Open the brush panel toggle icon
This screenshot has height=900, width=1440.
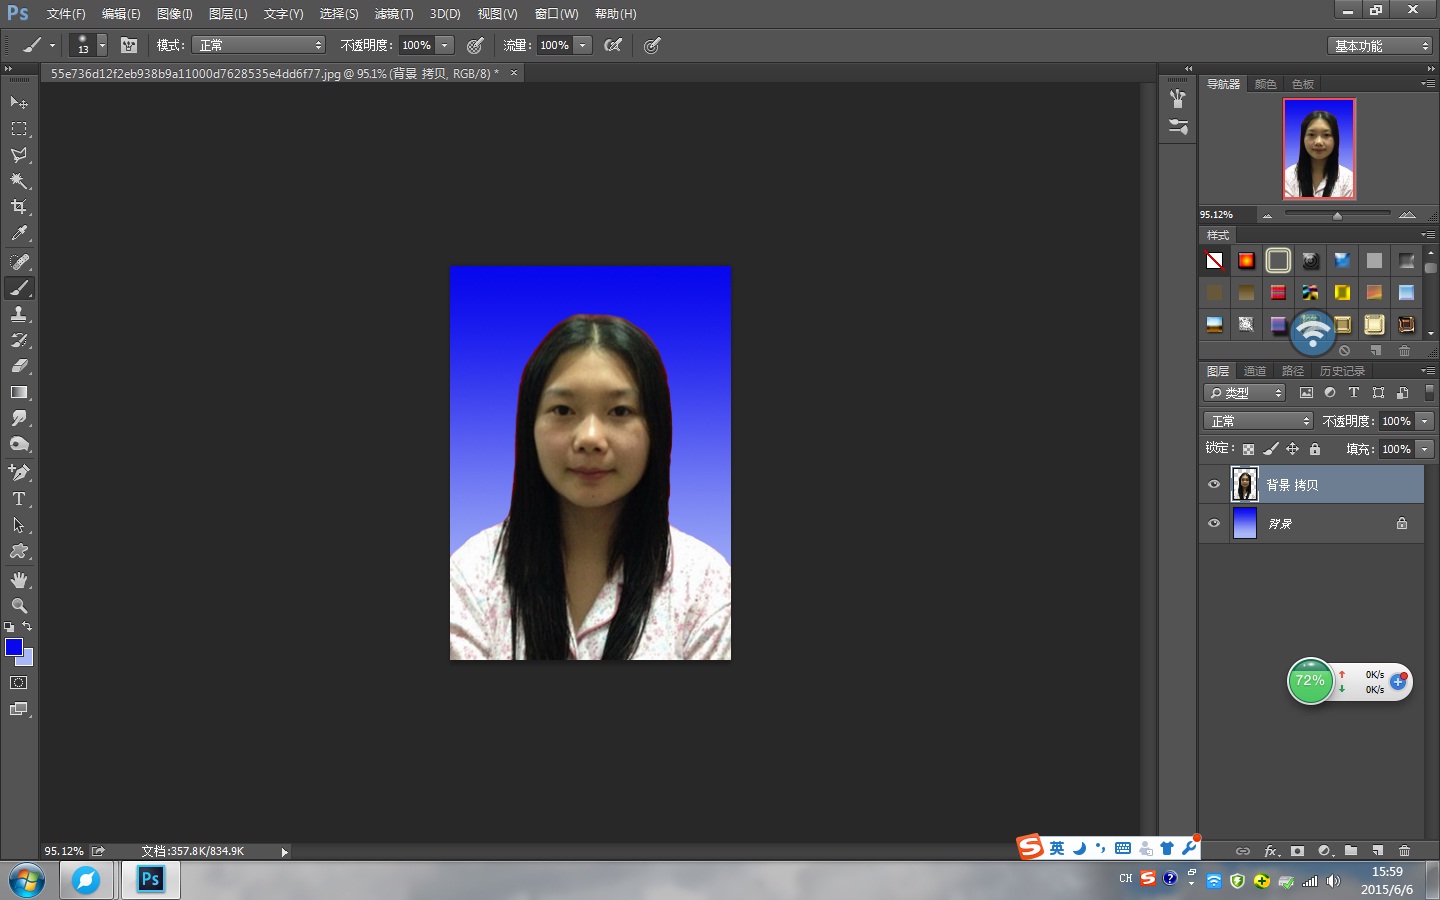[129, 45]
